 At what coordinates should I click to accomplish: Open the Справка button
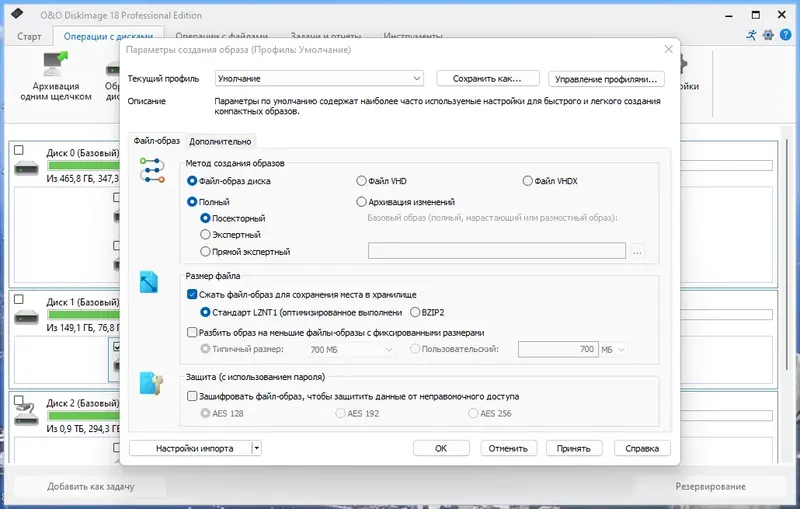tap(642, 448)
